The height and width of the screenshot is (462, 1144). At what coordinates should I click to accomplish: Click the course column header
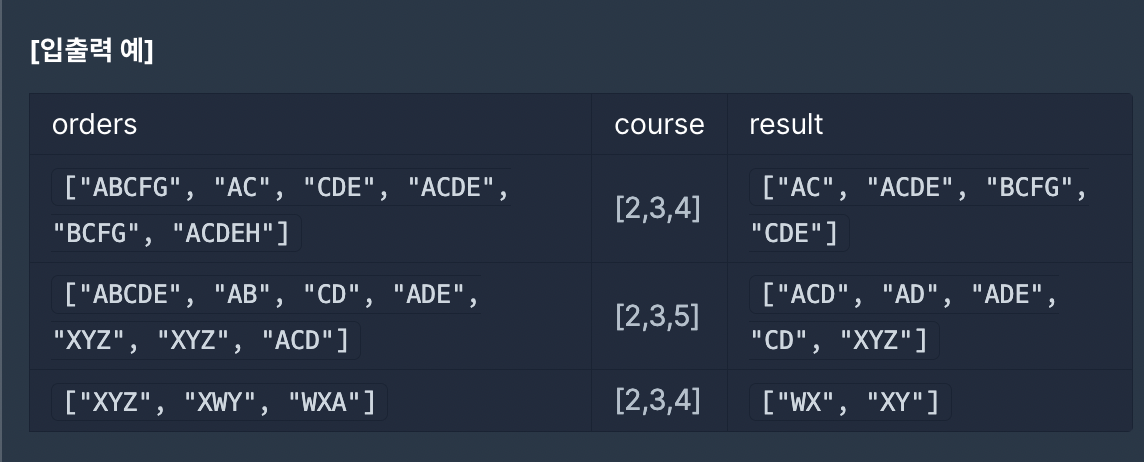[x=659, y=124]
